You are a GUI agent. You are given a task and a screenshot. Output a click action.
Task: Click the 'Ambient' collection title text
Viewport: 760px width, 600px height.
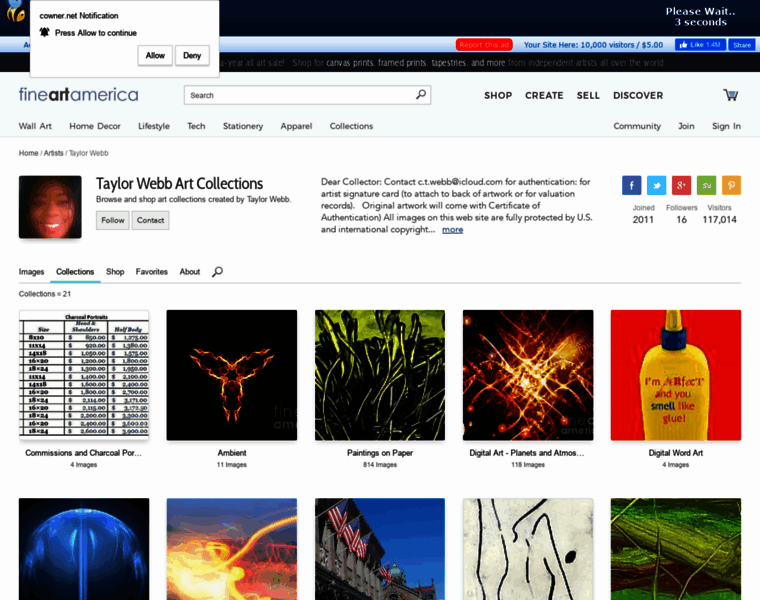point(232,453)
